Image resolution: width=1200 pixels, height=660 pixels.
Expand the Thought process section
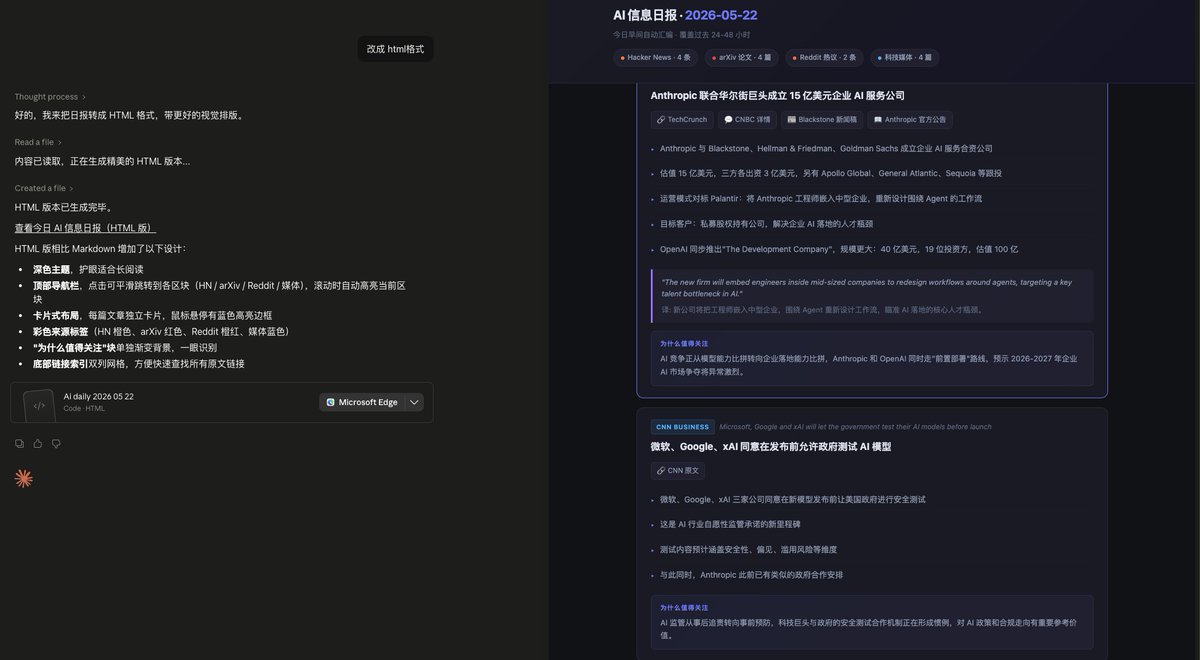[50, 97]
